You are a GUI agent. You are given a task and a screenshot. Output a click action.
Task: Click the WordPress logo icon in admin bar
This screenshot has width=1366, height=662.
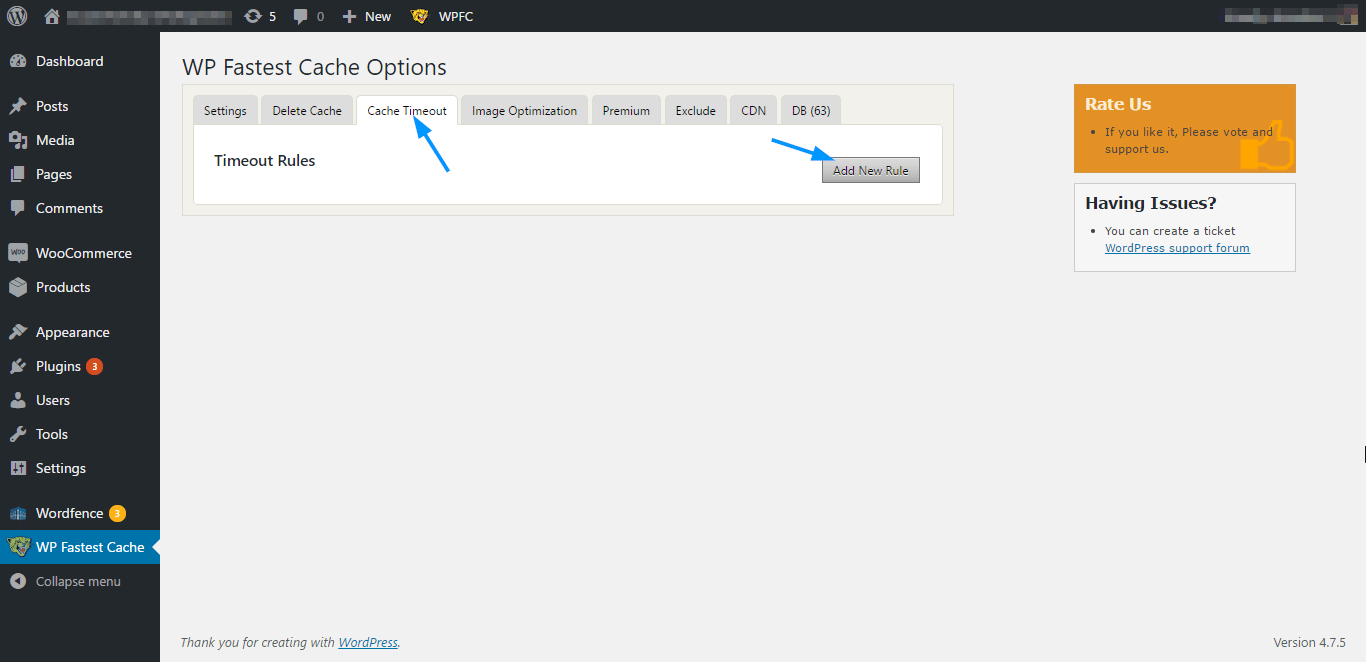[x=17, y=16]
